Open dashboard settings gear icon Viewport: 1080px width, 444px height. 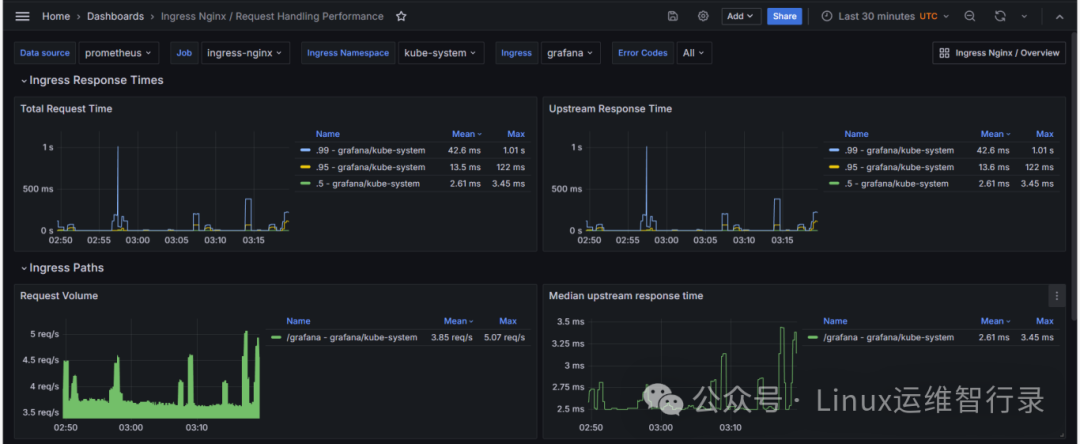click(703, 16)
